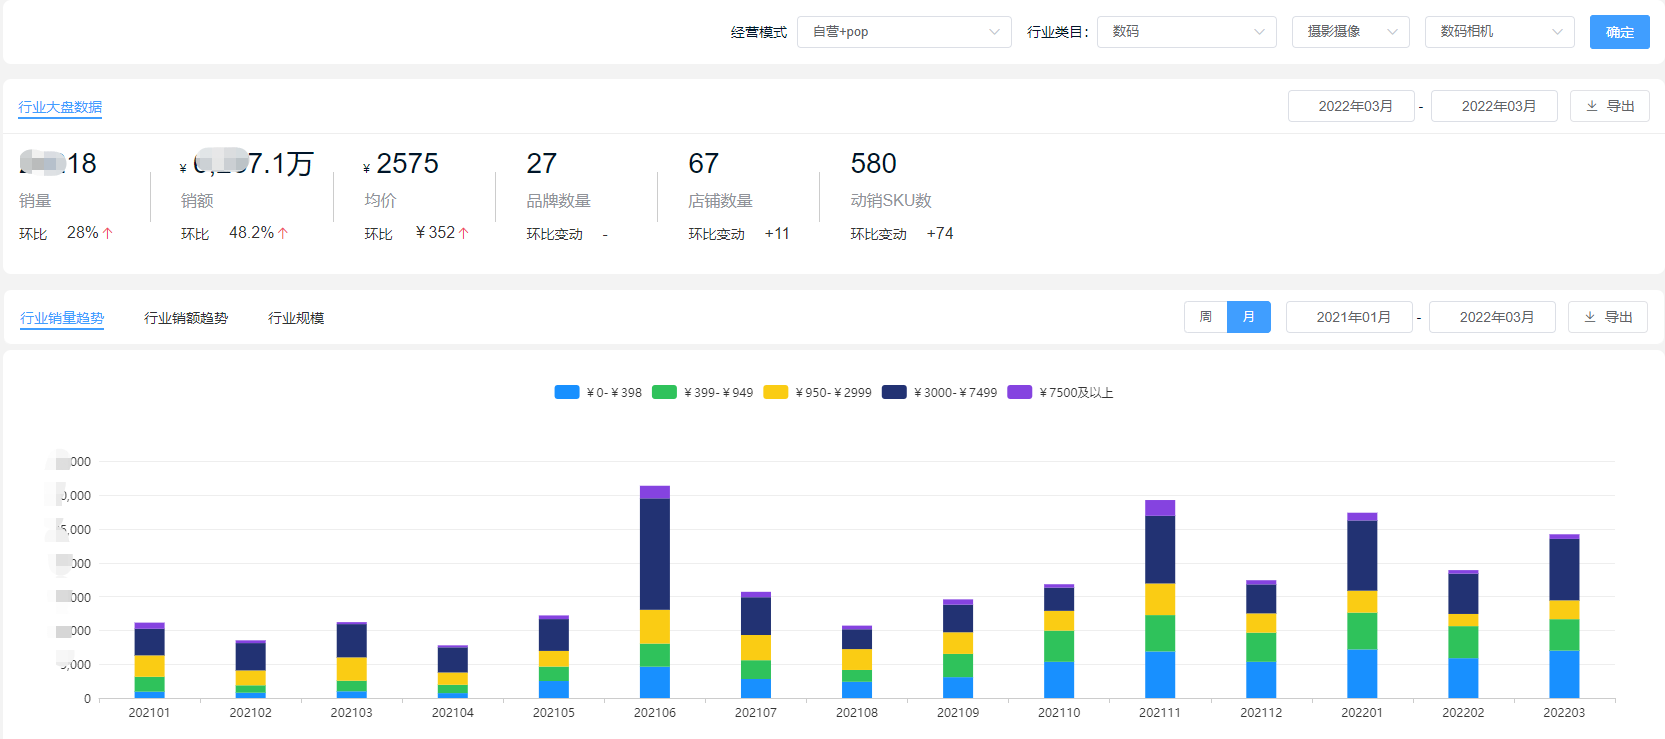Select the 月 monthly view toggle
1665x739 pixels.
1249,317
